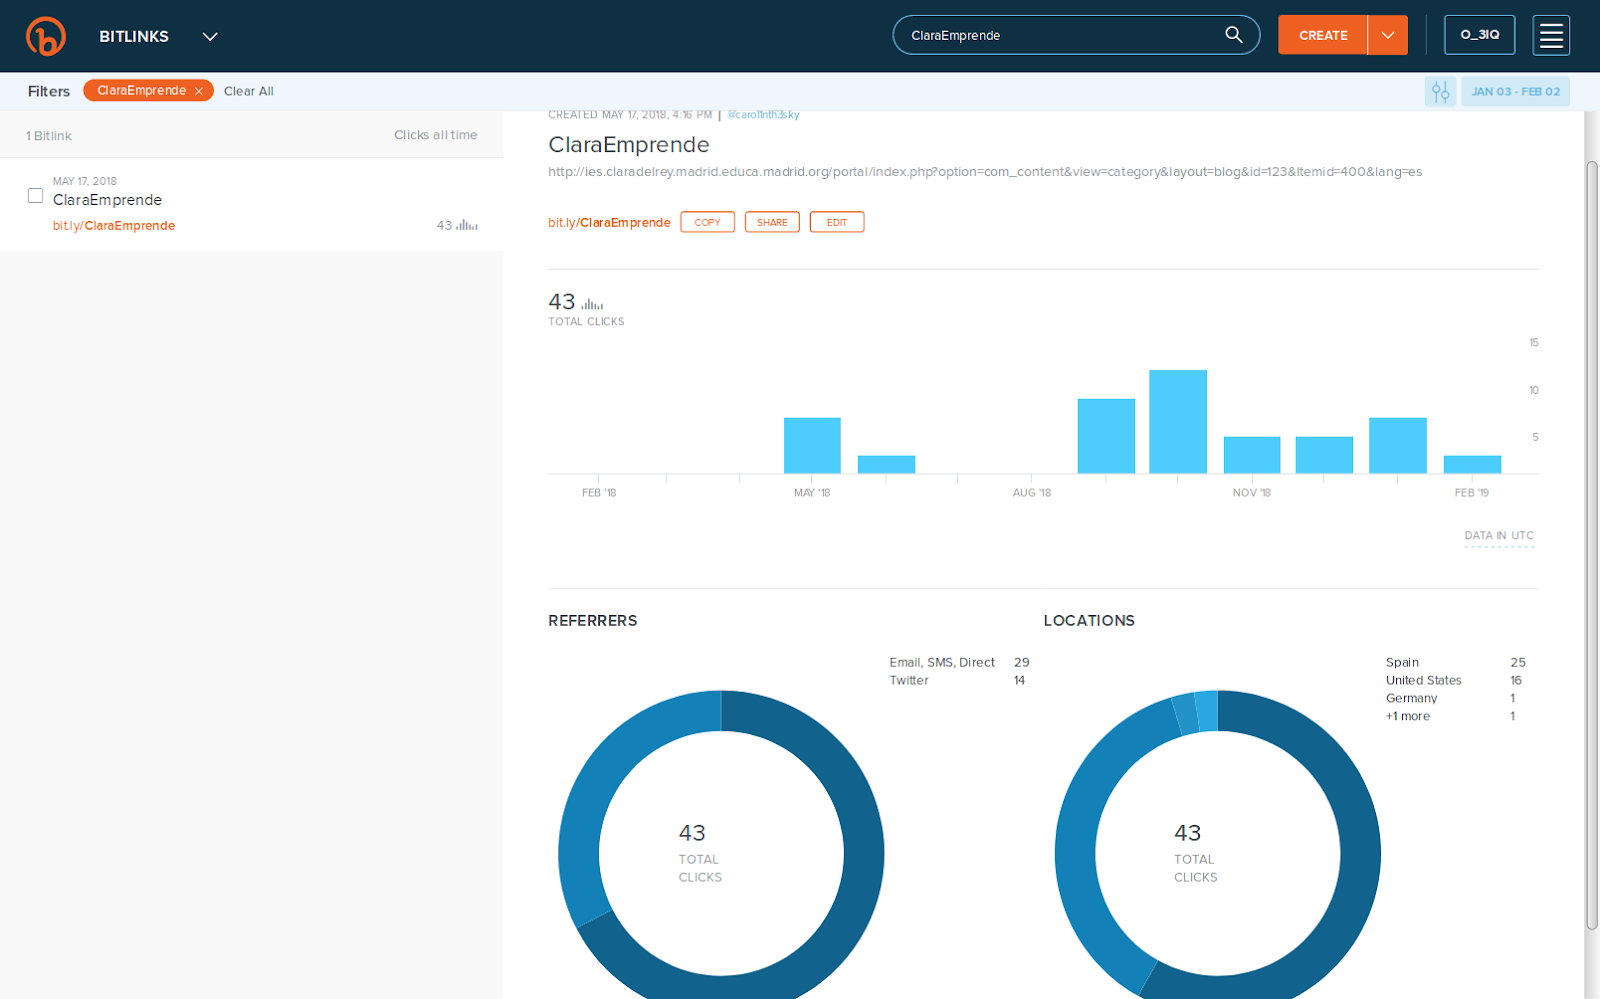Click the page vertical scrollbar

tap(1592, 545)
